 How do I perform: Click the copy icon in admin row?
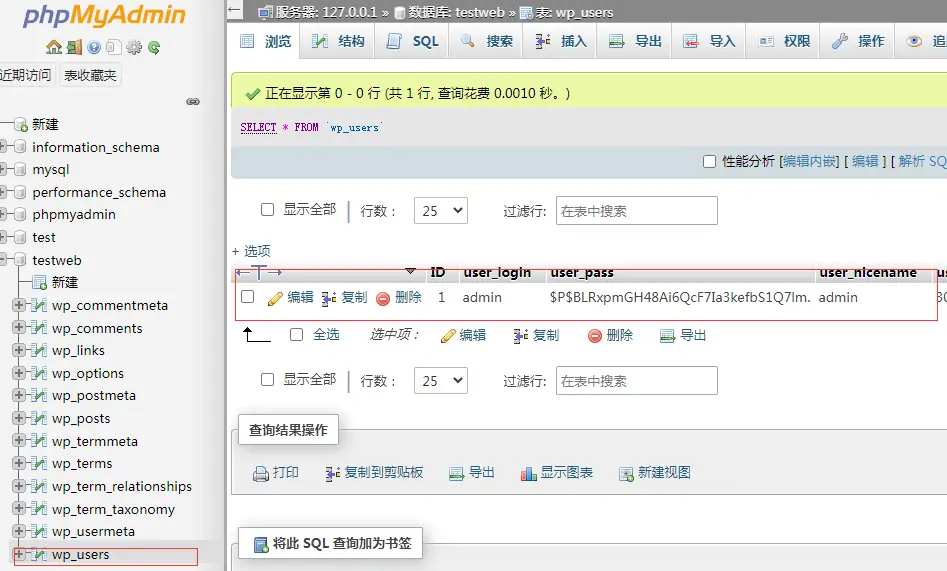[329, 298]
